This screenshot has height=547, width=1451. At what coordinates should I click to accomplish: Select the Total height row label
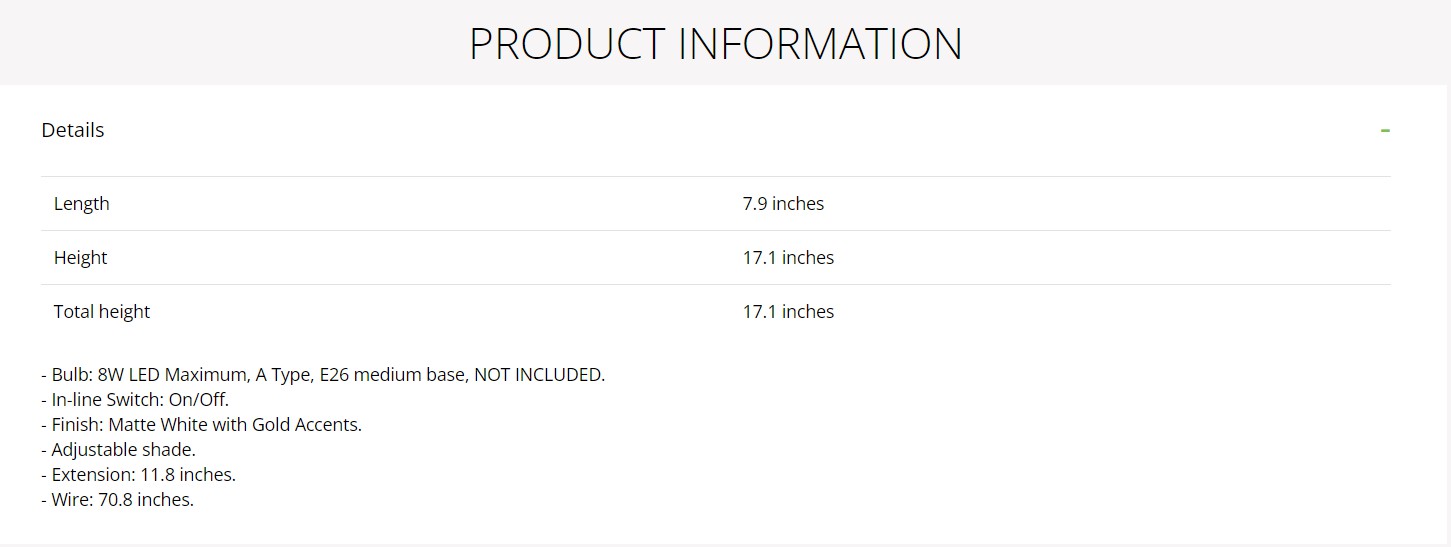click(x=102, y=312)
